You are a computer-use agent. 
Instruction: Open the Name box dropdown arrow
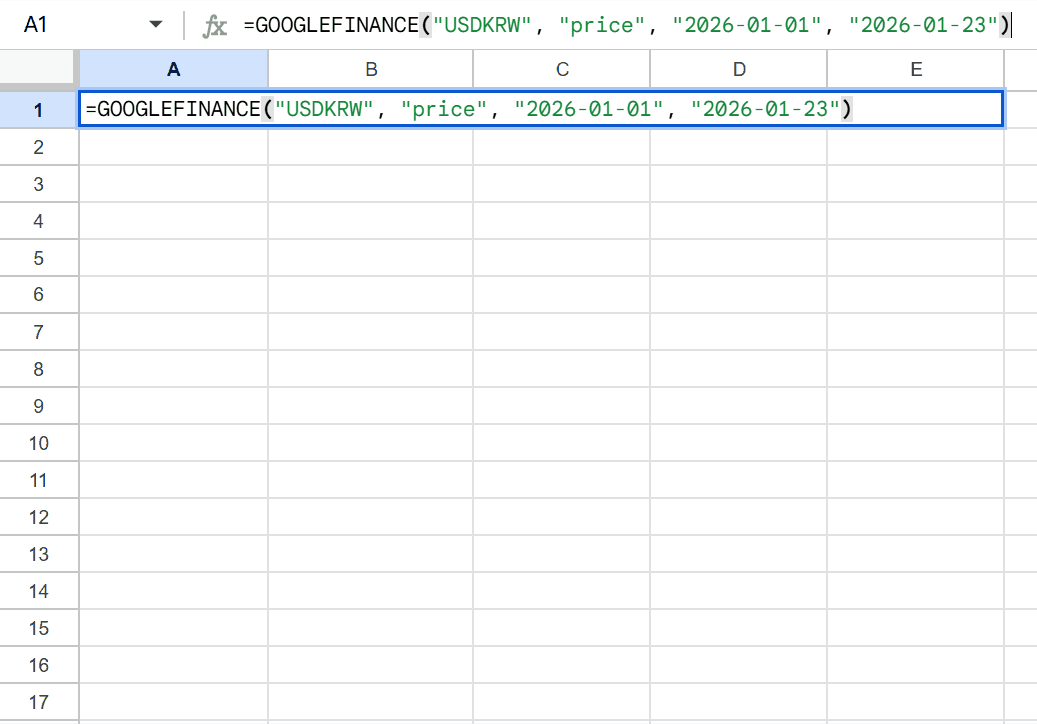coord(155,25)
